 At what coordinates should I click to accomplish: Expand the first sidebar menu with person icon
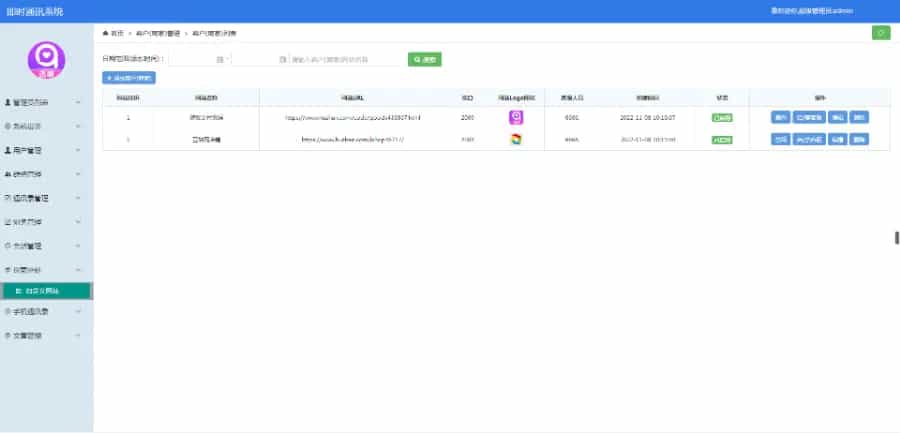[46, 103]
